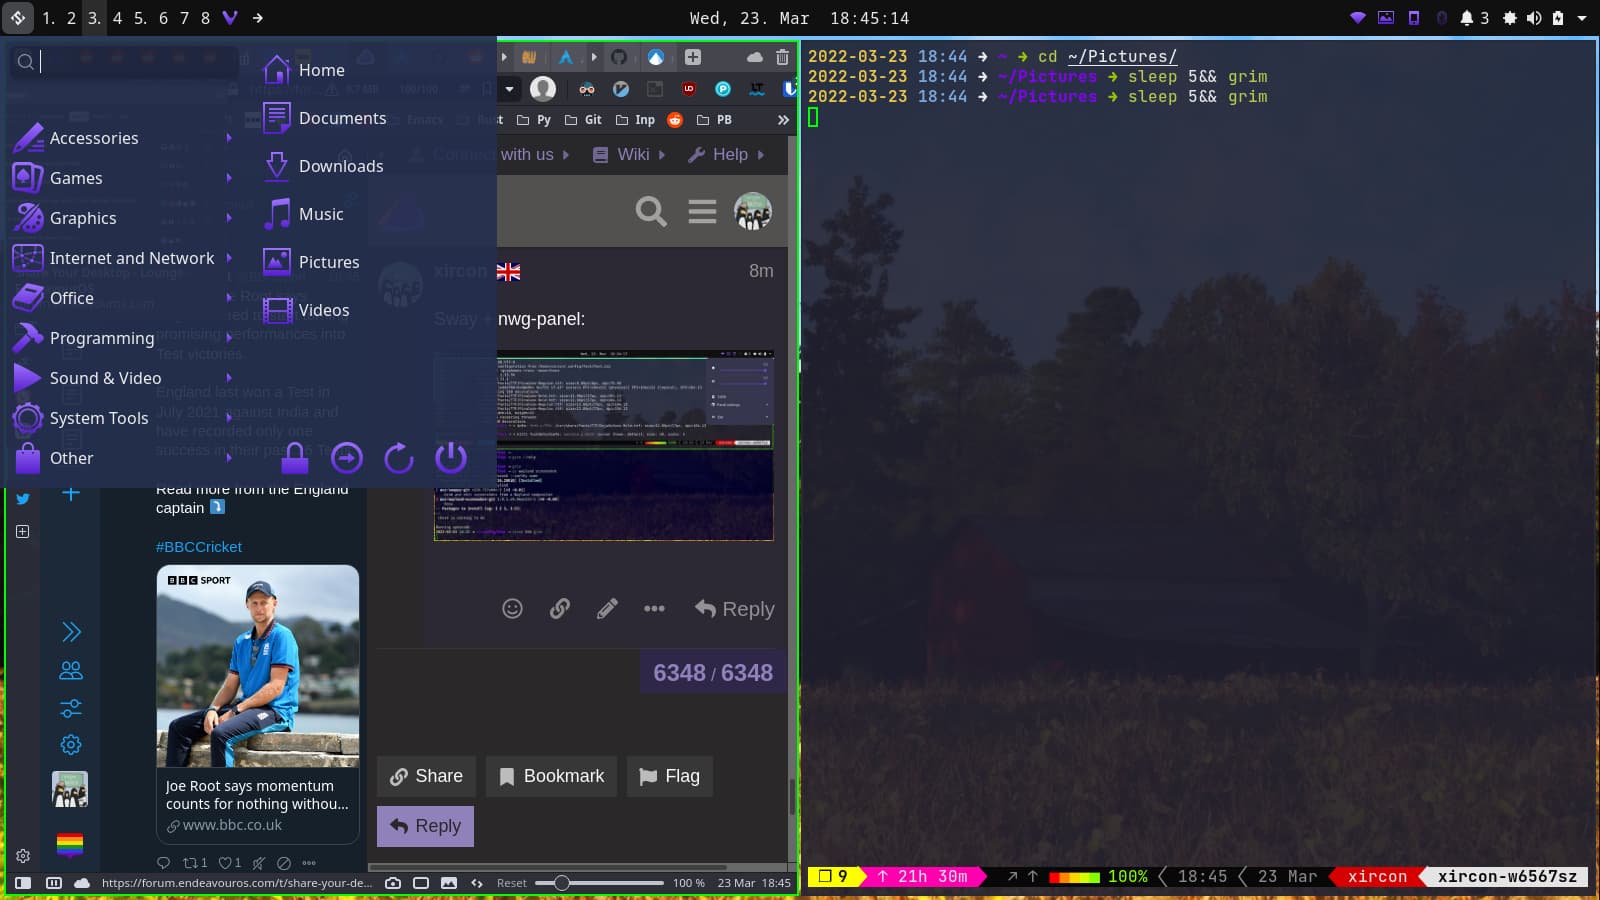Open the forum Help menu
Screen dimensions: 1600x900
[x=726, y=154]
